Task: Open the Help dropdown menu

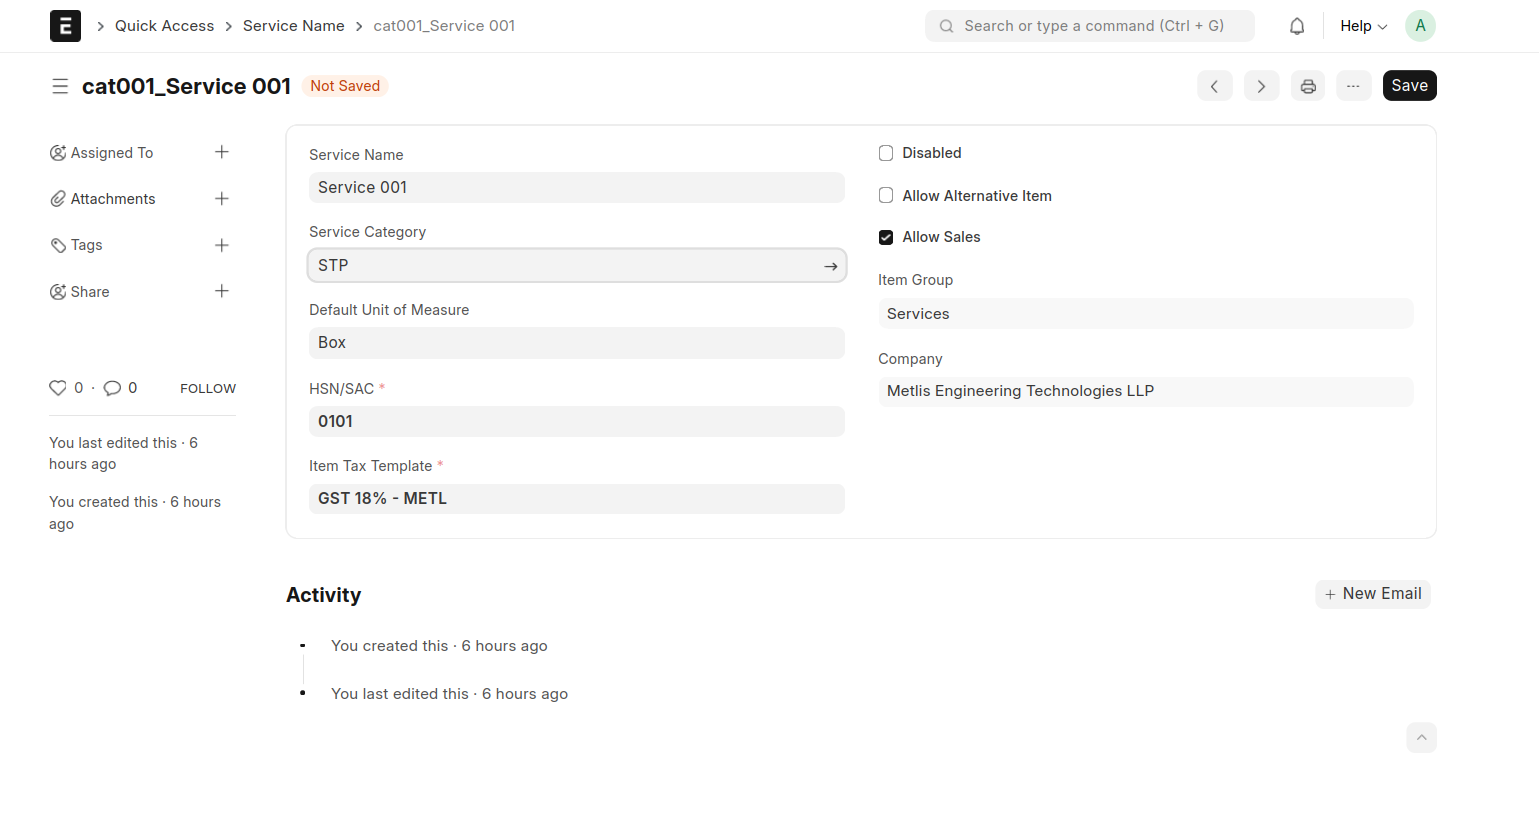Action: point(1363,26)
